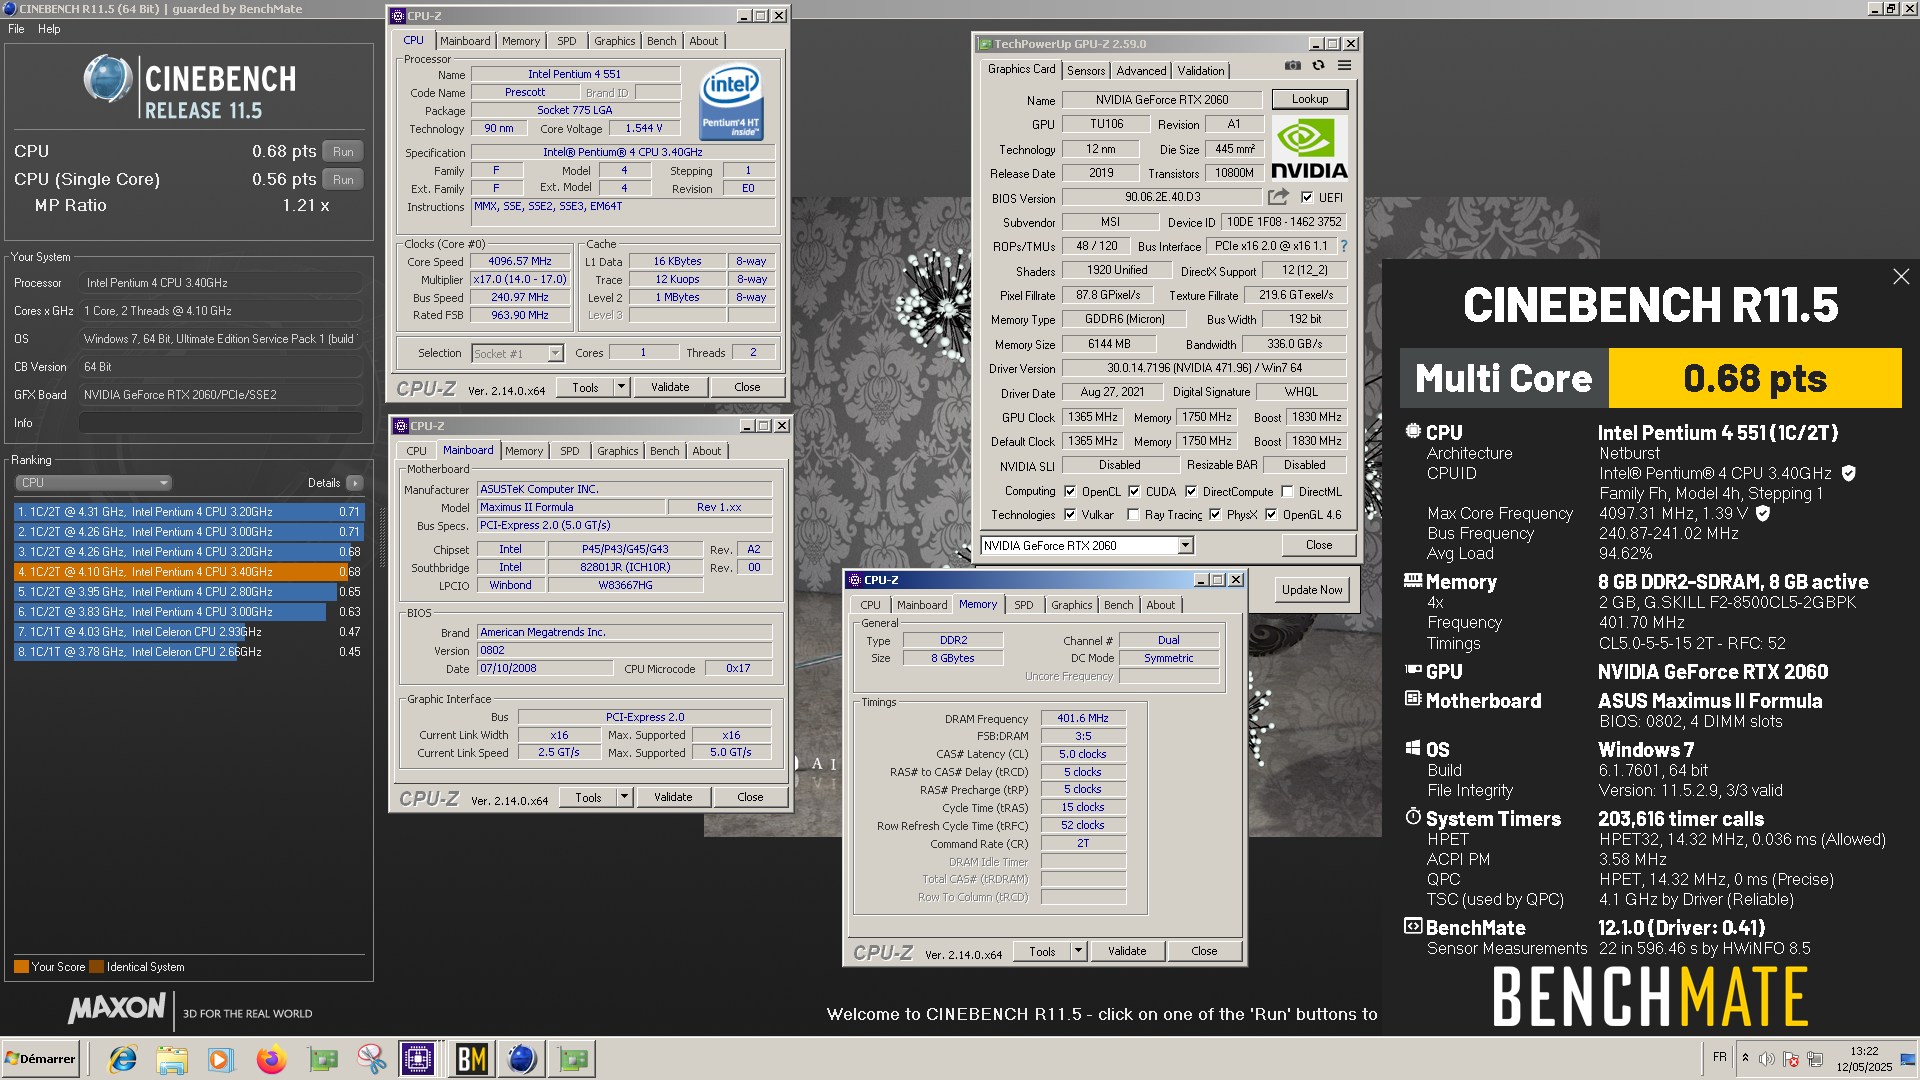1920x1080 pixels.
Task: Click the NVIDIA logo in GPU-Z
Action: point(1310,148)
